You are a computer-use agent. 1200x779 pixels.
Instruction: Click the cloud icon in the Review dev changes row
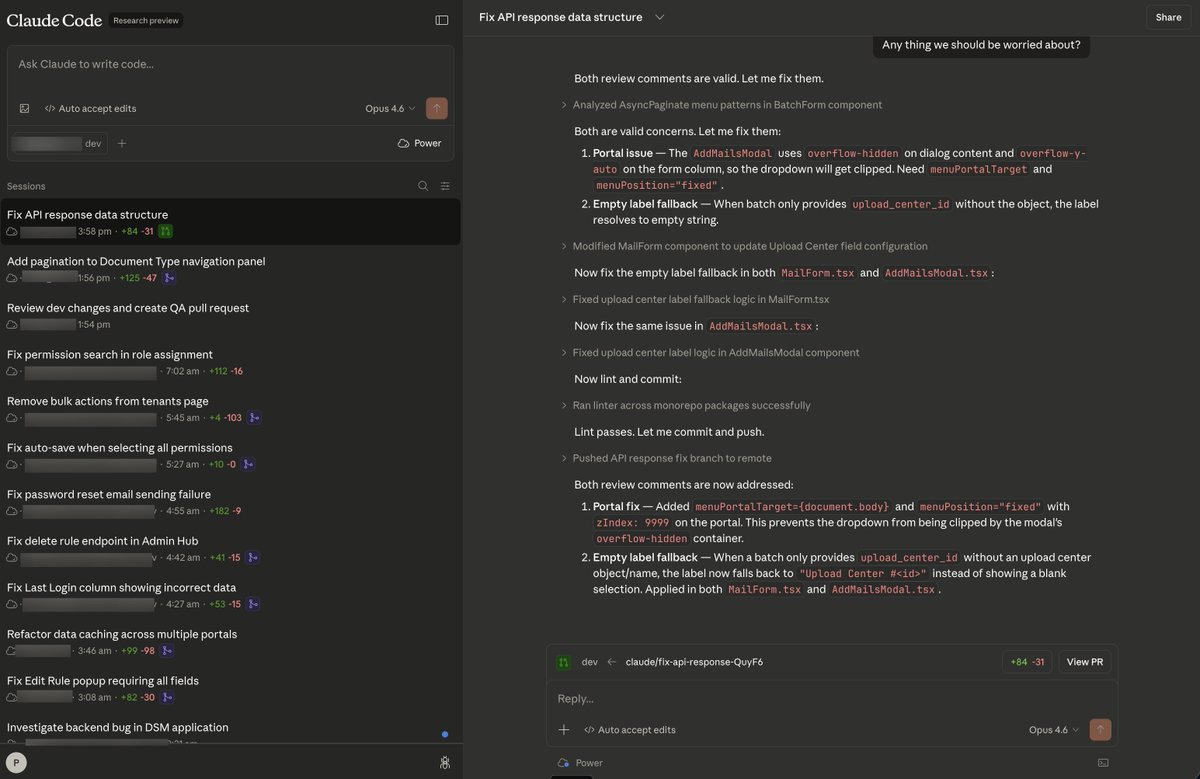pos(12,324)
